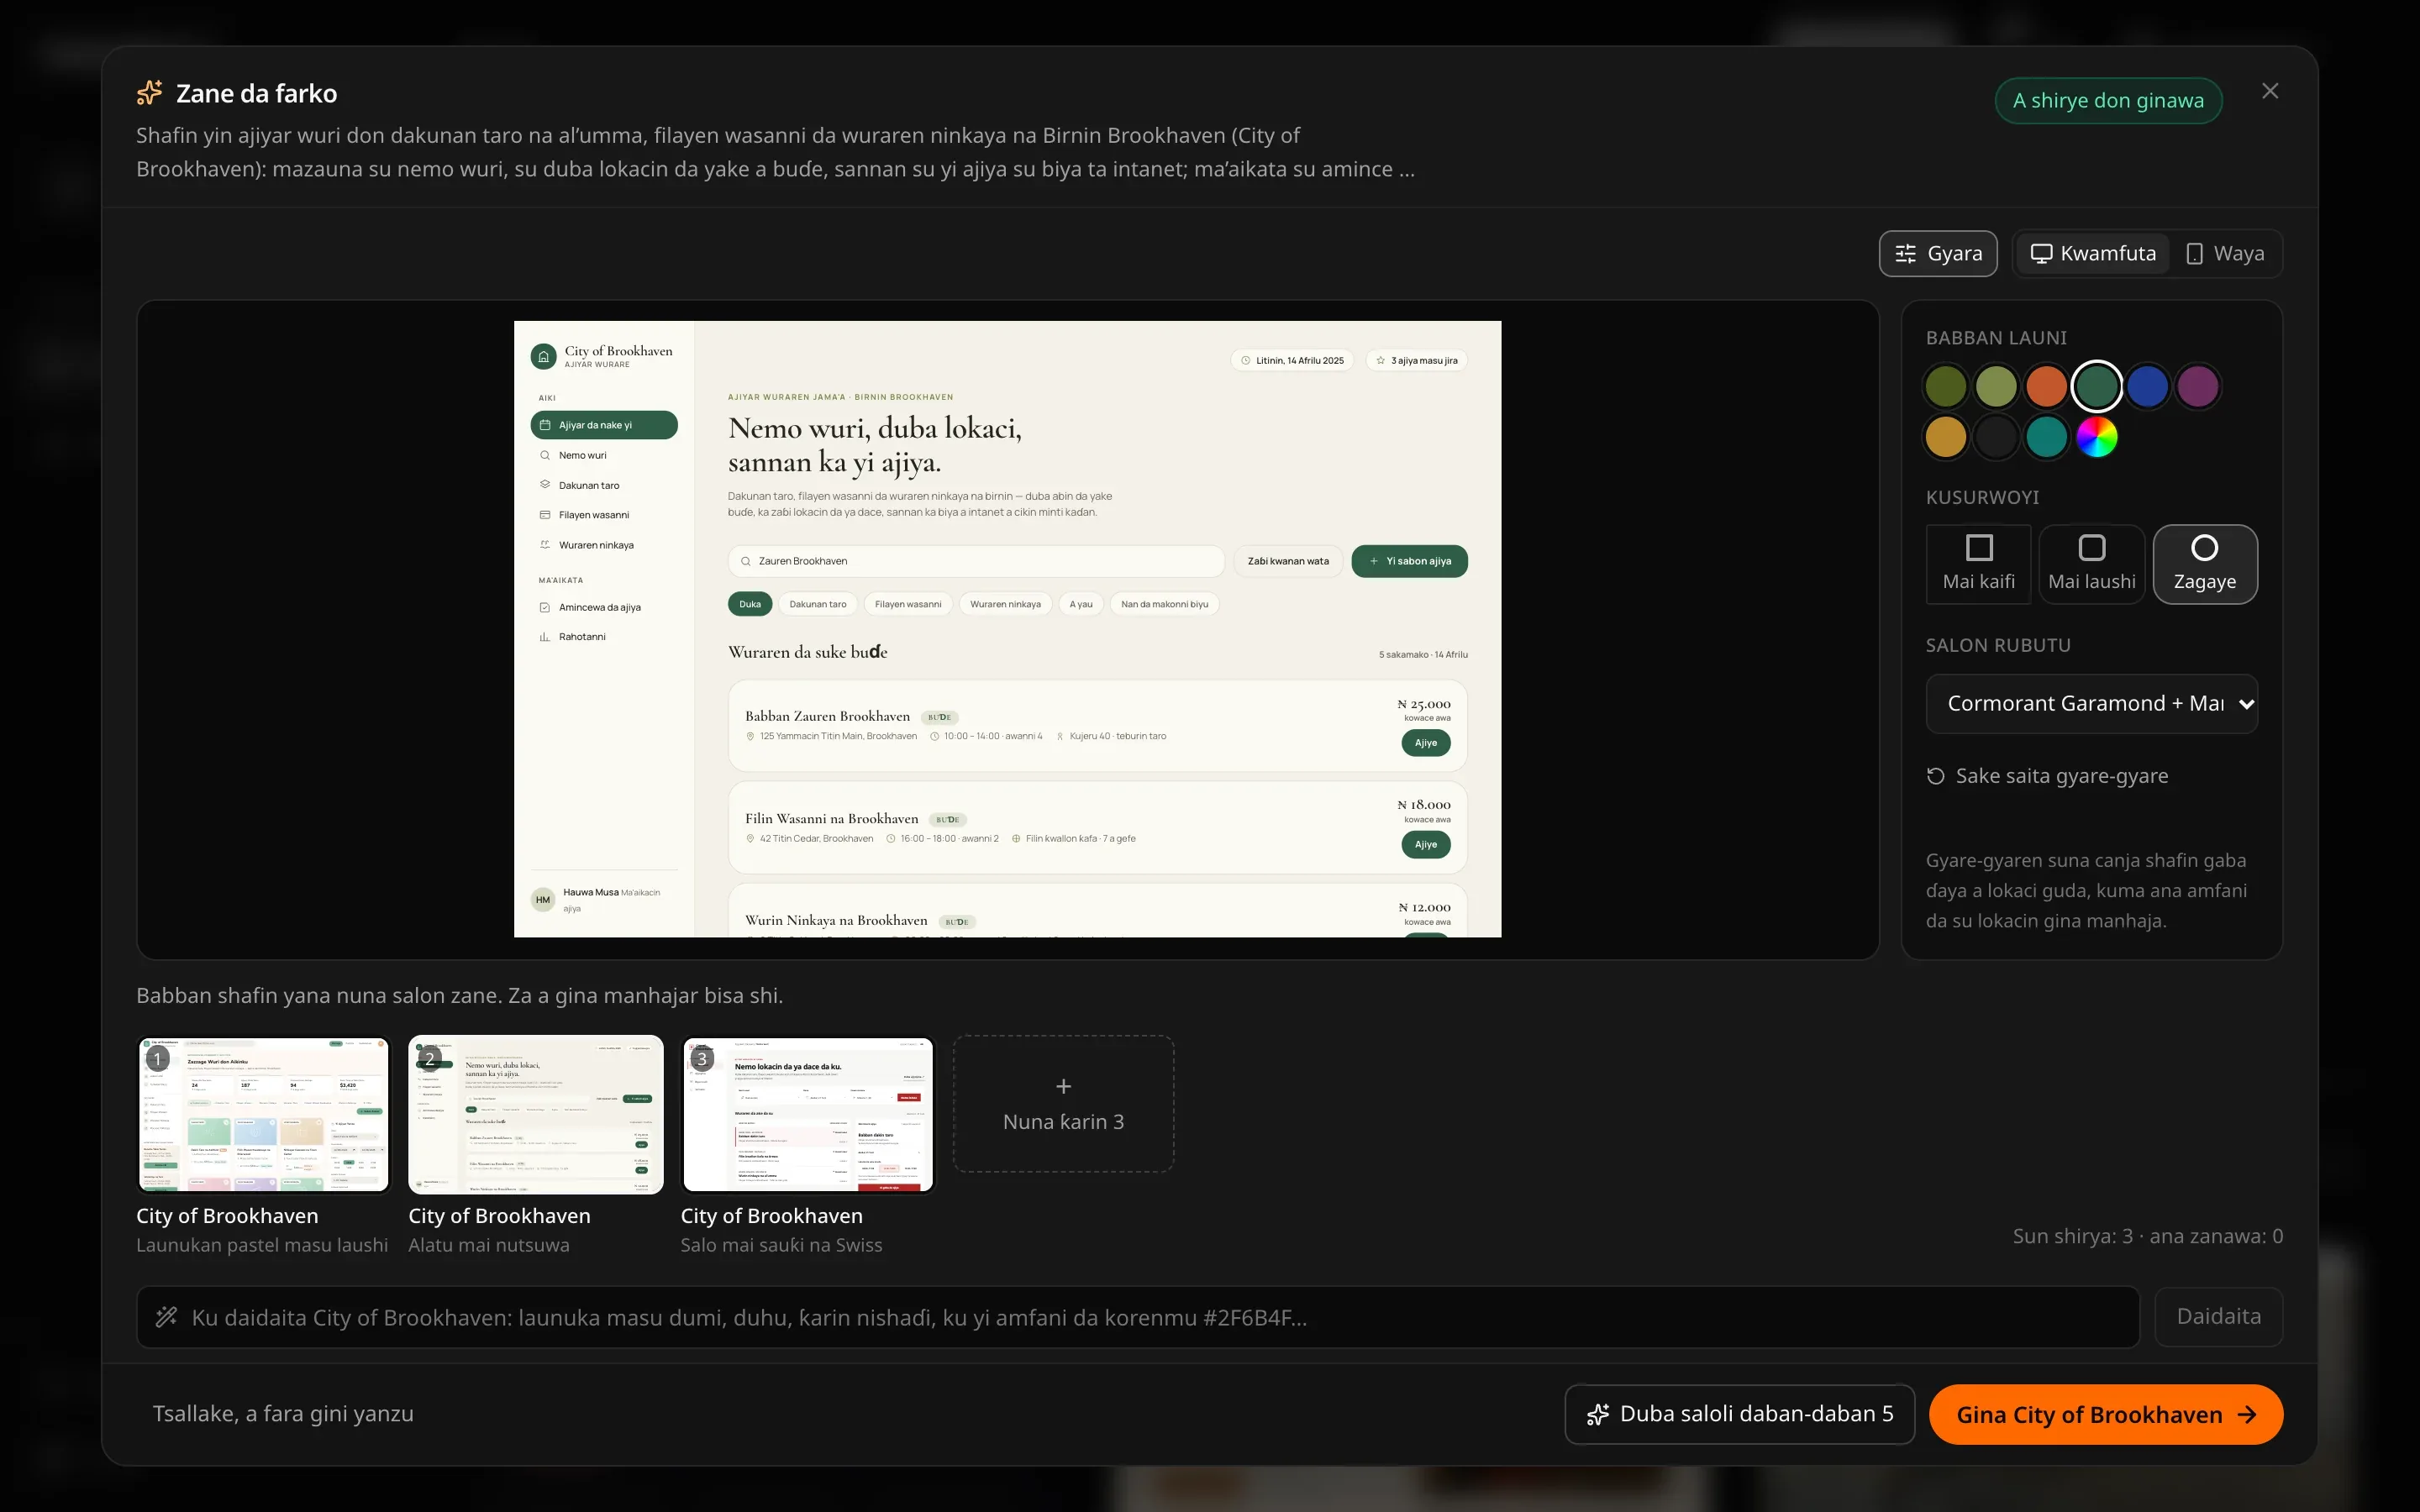Select Zagaye rounded corners

tap(2205, 564)
